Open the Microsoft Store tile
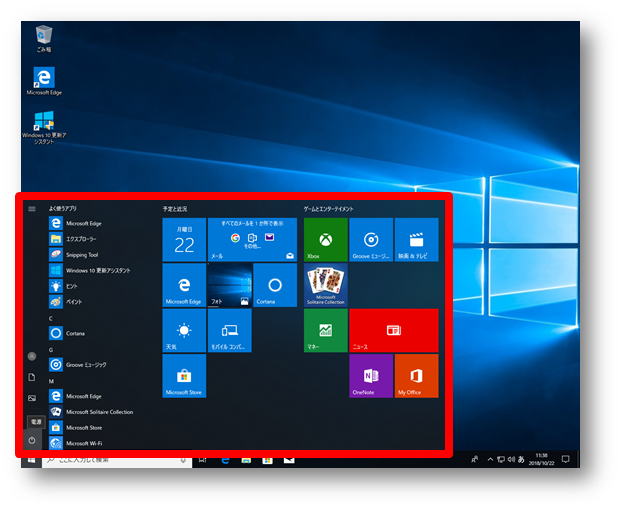The image size is (622, 510). coord(184,376)
